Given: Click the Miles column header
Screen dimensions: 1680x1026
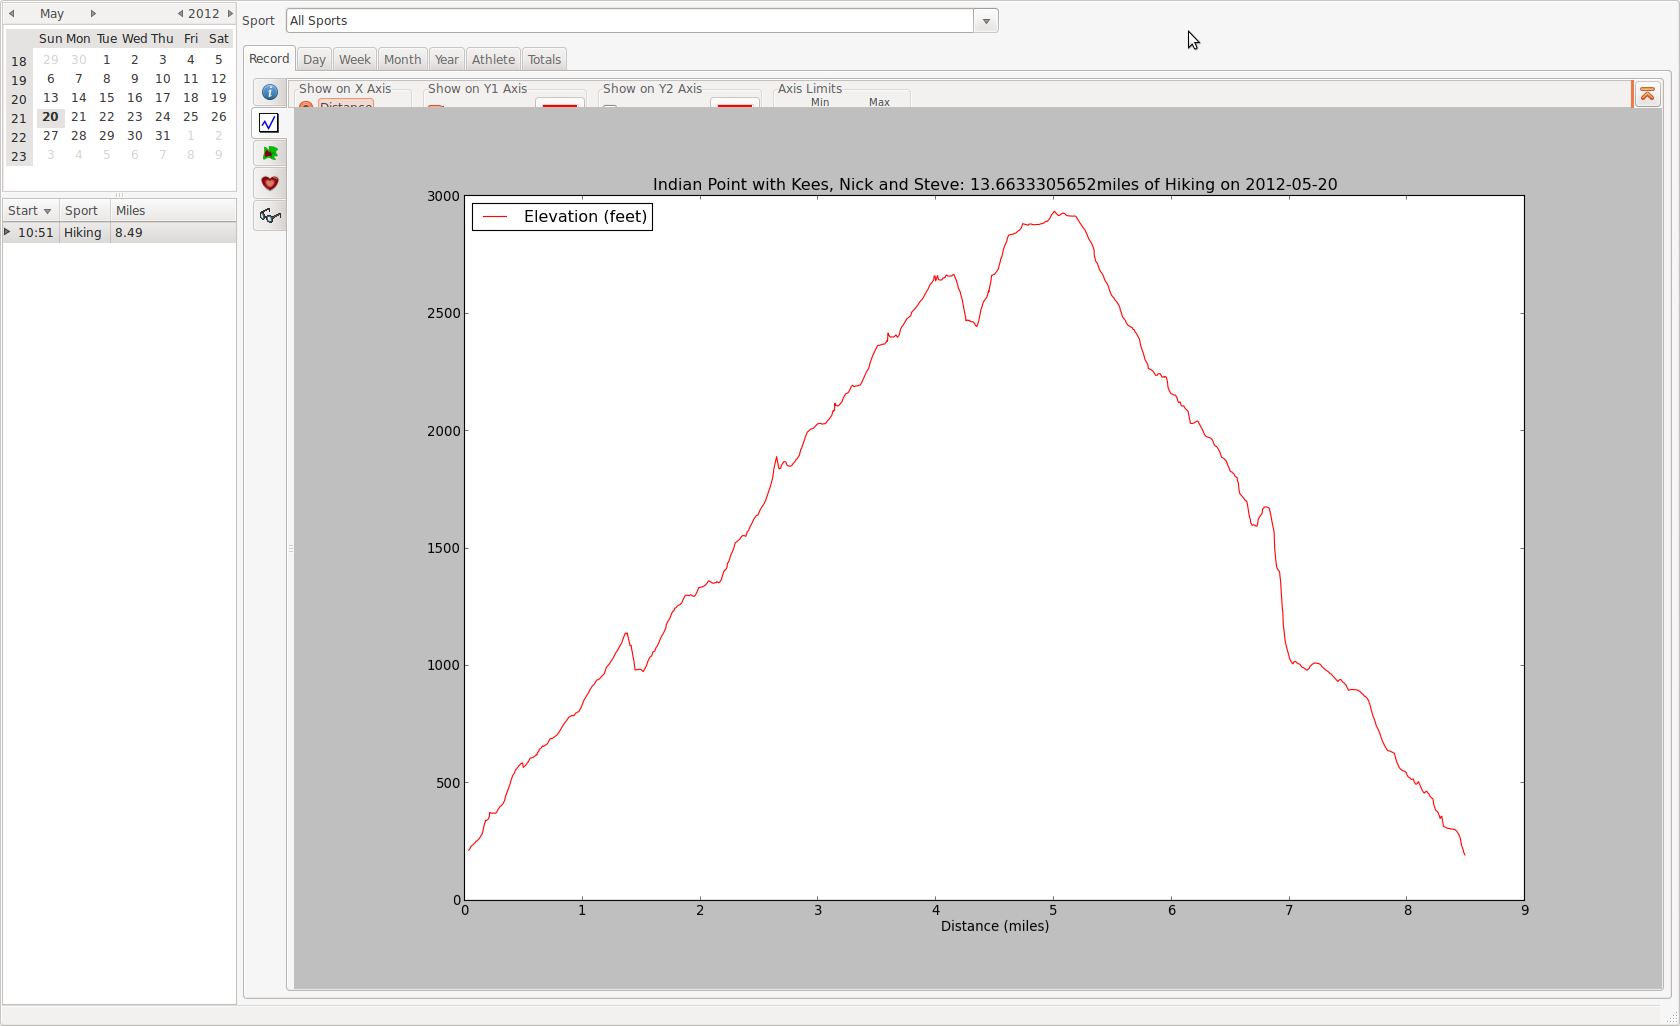Looking at the screenshot, I should (131, 211).
